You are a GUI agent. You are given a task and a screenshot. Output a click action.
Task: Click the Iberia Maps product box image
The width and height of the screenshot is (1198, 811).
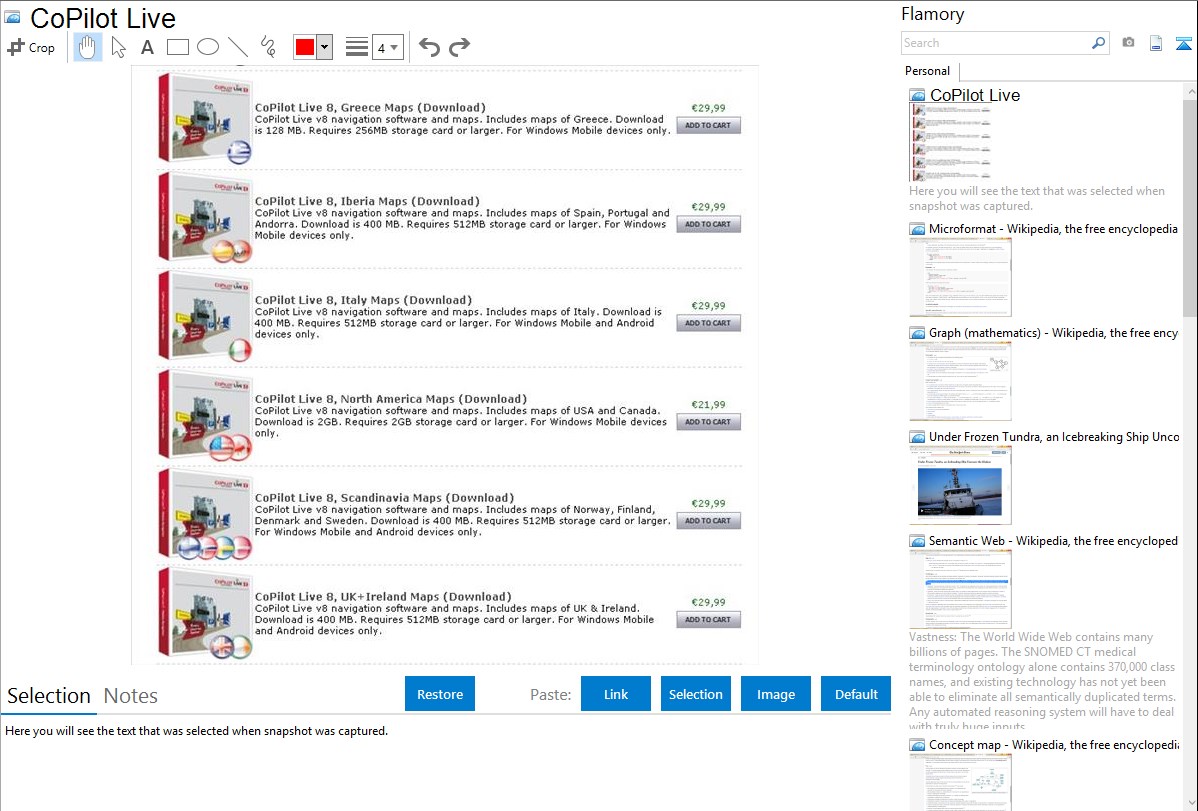click(x=205, y=217)
